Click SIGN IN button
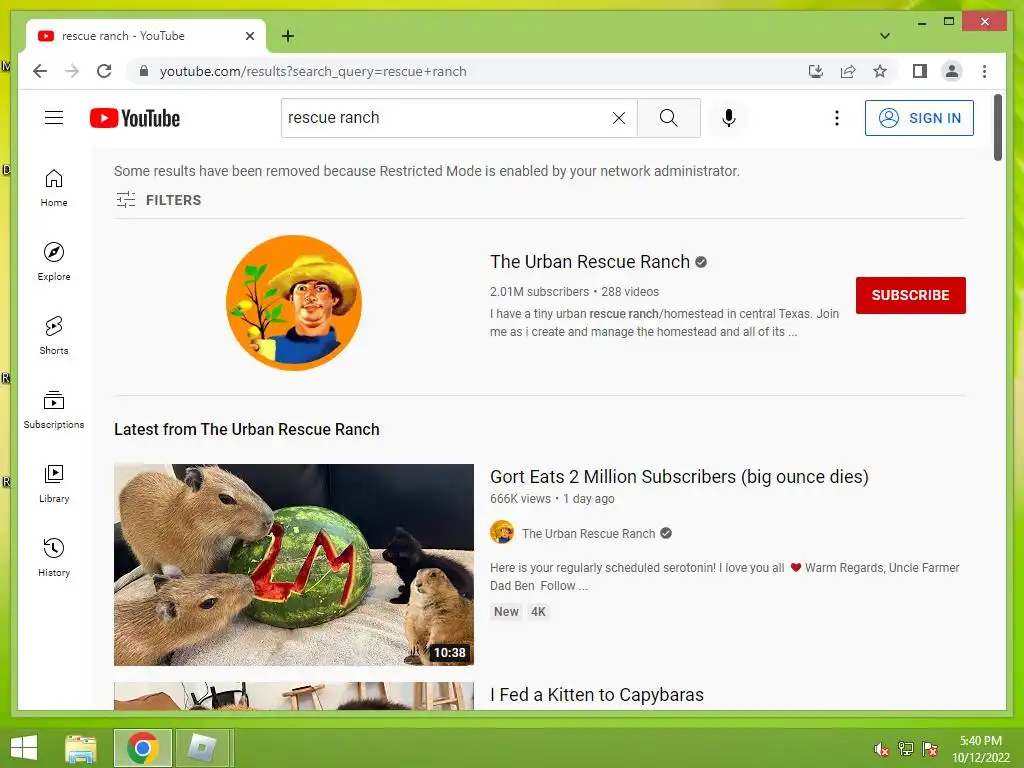Screen dimensions: 1024x768 point(919,118)
